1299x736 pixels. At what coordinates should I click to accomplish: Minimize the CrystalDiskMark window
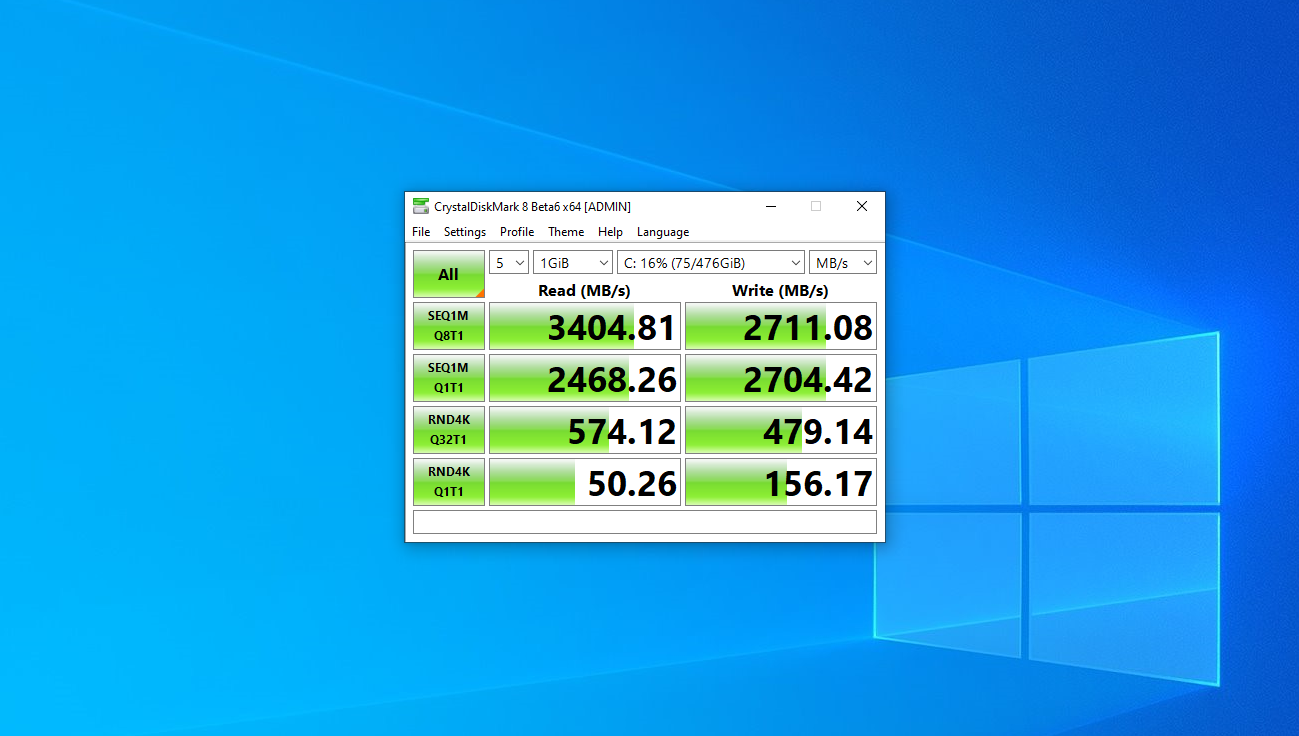(771, 206)
